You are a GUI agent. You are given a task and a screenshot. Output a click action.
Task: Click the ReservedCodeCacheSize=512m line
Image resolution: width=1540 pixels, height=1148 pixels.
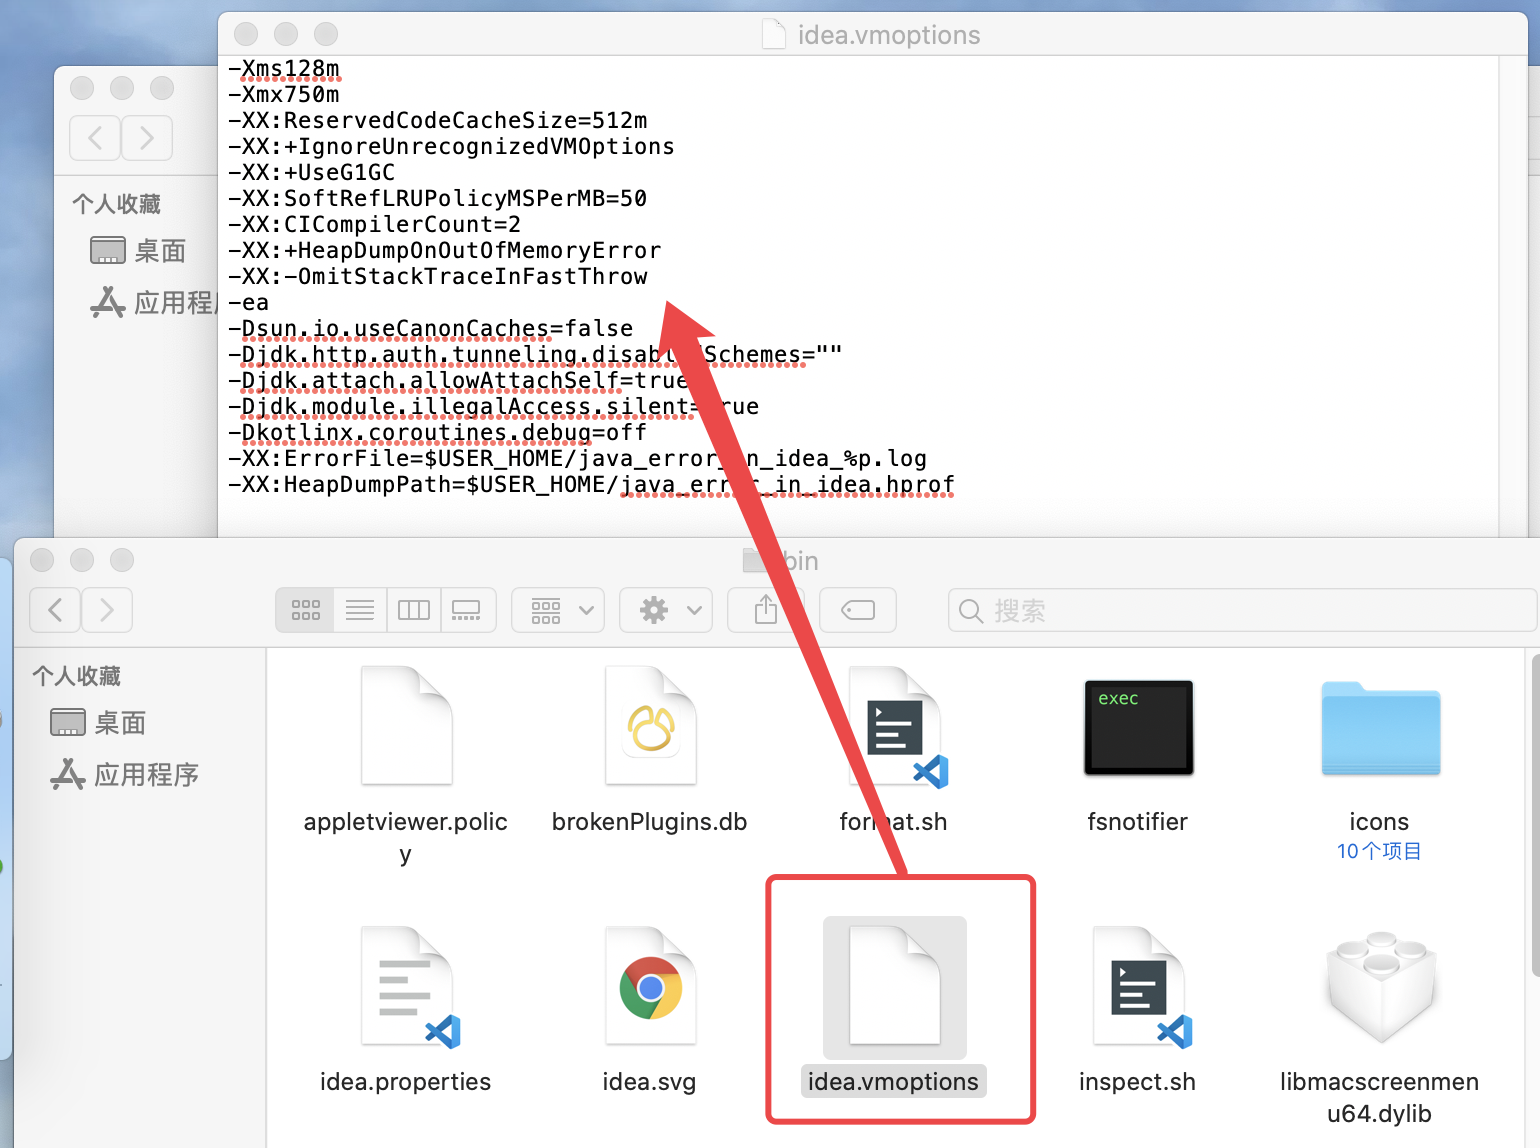pyautogui.click(x=438, y=120)
